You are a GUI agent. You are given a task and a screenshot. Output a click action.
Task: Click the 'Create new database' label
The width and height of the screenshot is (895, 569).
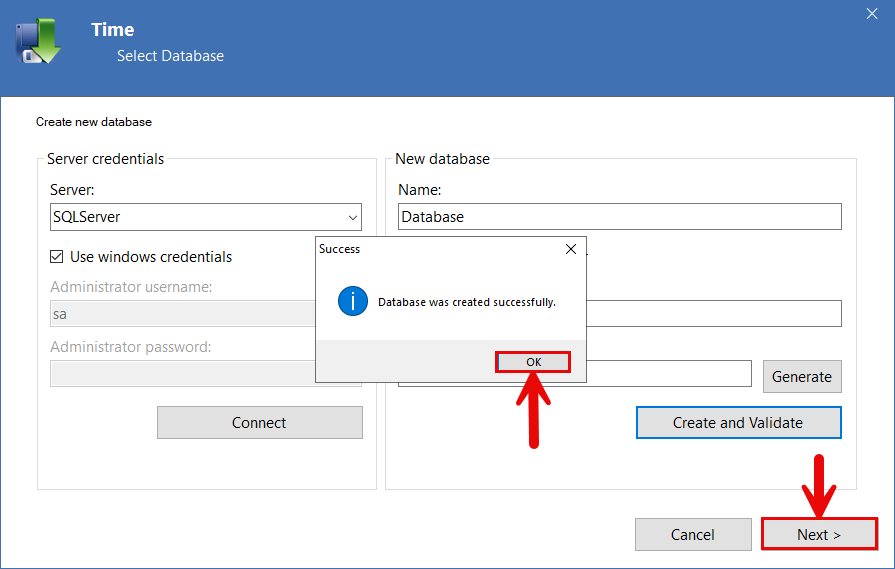click(x=94, y=122)
